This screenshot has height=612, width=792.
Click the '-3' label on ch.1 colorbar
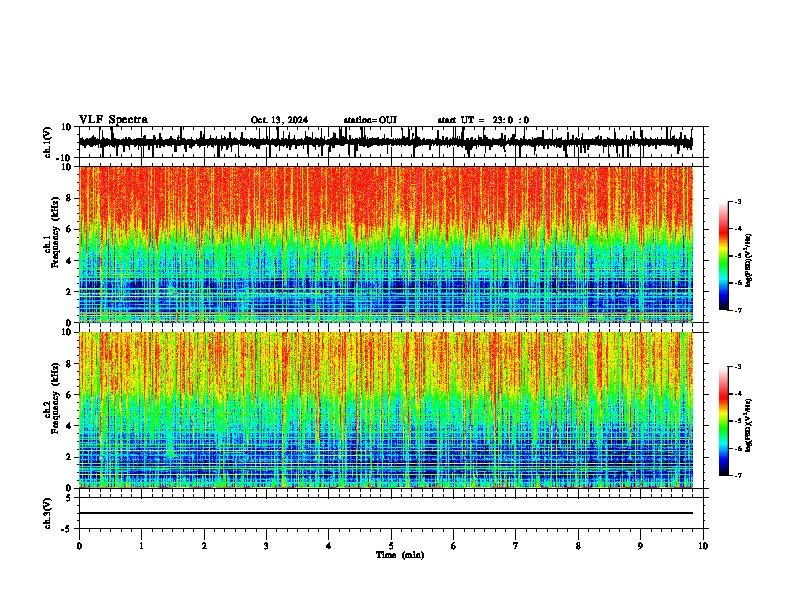tap(737, 202)
